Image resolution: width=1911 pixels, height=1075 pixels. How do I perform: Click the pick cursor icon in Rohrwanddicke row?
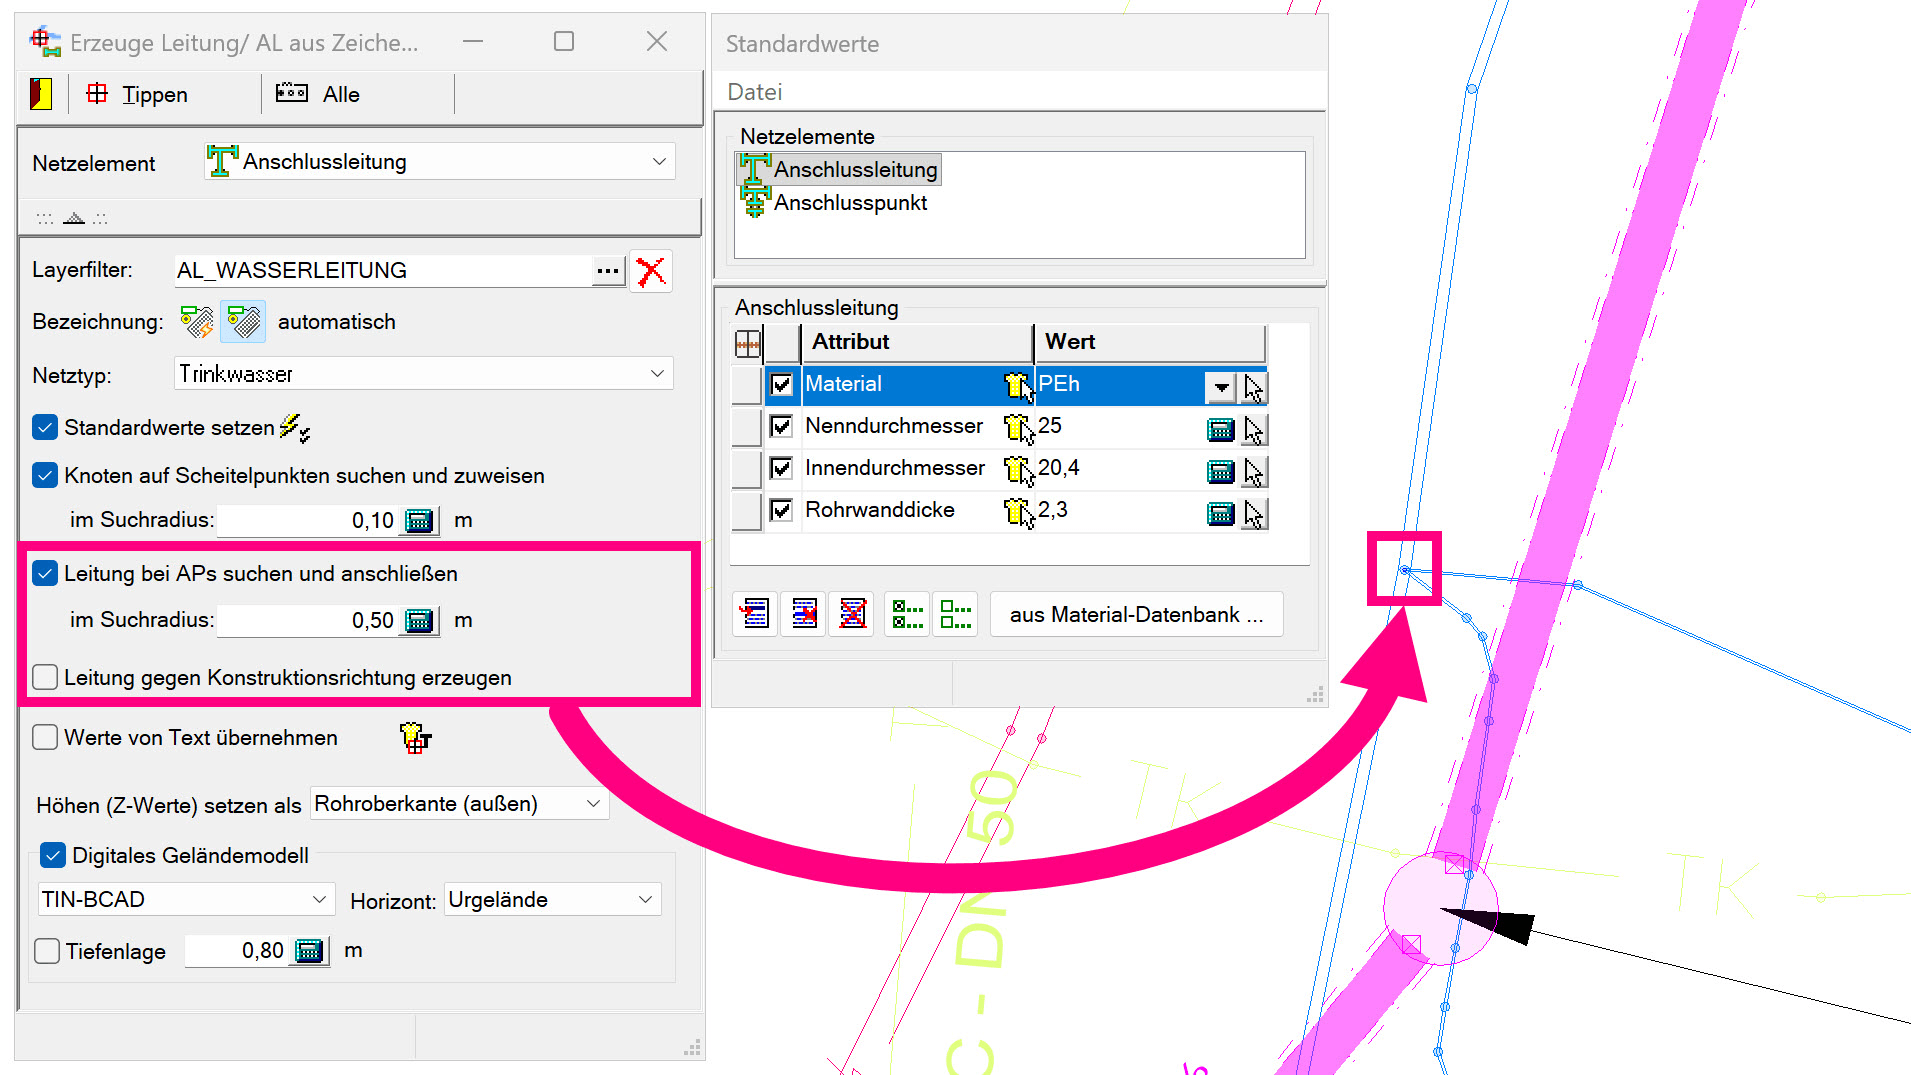(1253, 514)
